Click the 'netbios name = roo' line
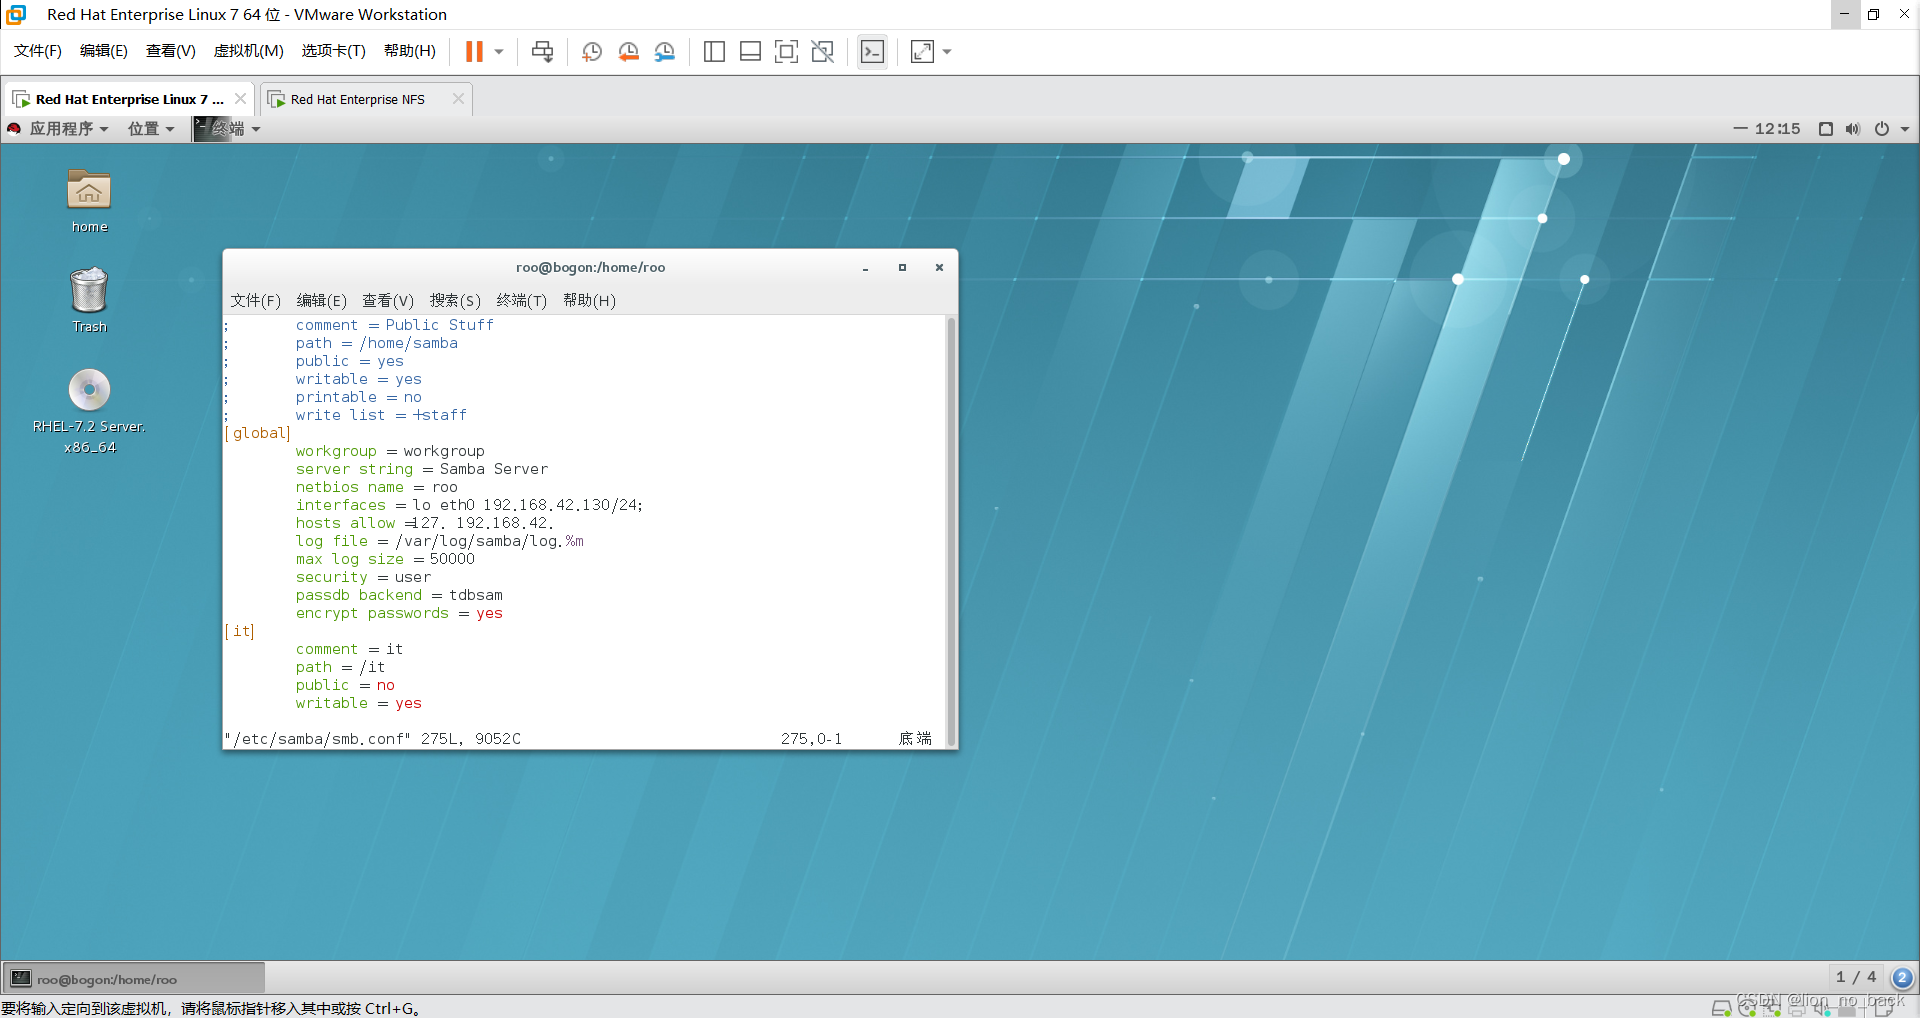Viewport: 1920px width, 1018px height. (376, 487)
